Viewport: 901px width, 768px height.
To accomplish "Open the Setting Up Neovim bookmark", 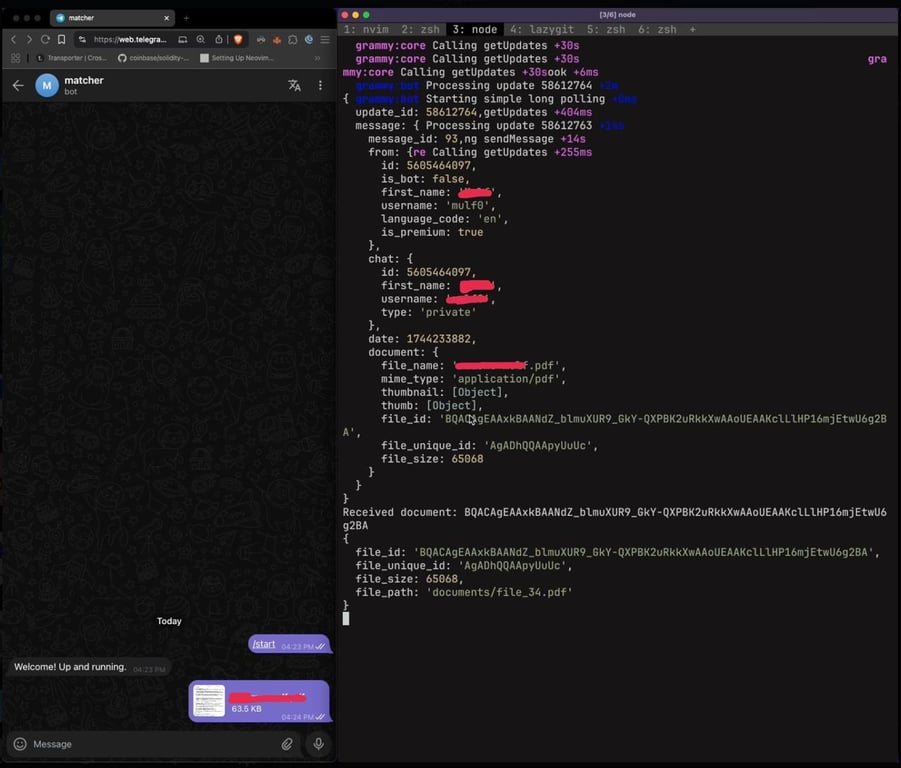I will pyautogui.click(x=237, y=58).
